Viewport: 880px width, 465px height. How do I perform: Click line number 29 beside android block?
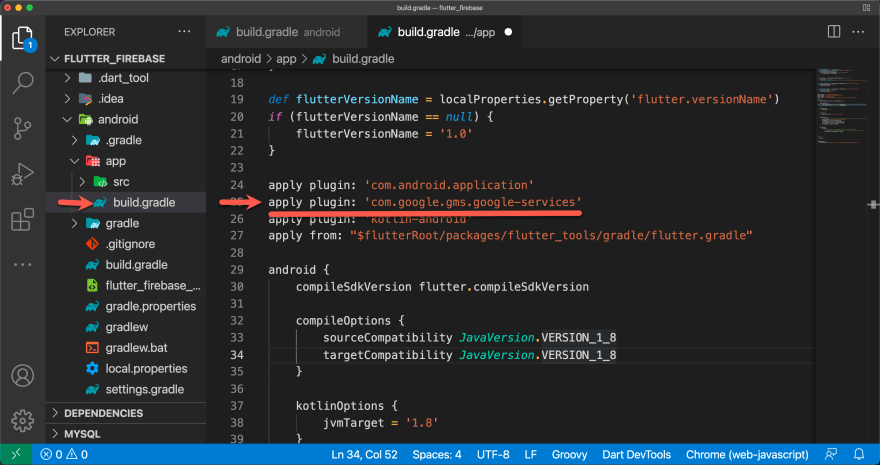(237, 270)
